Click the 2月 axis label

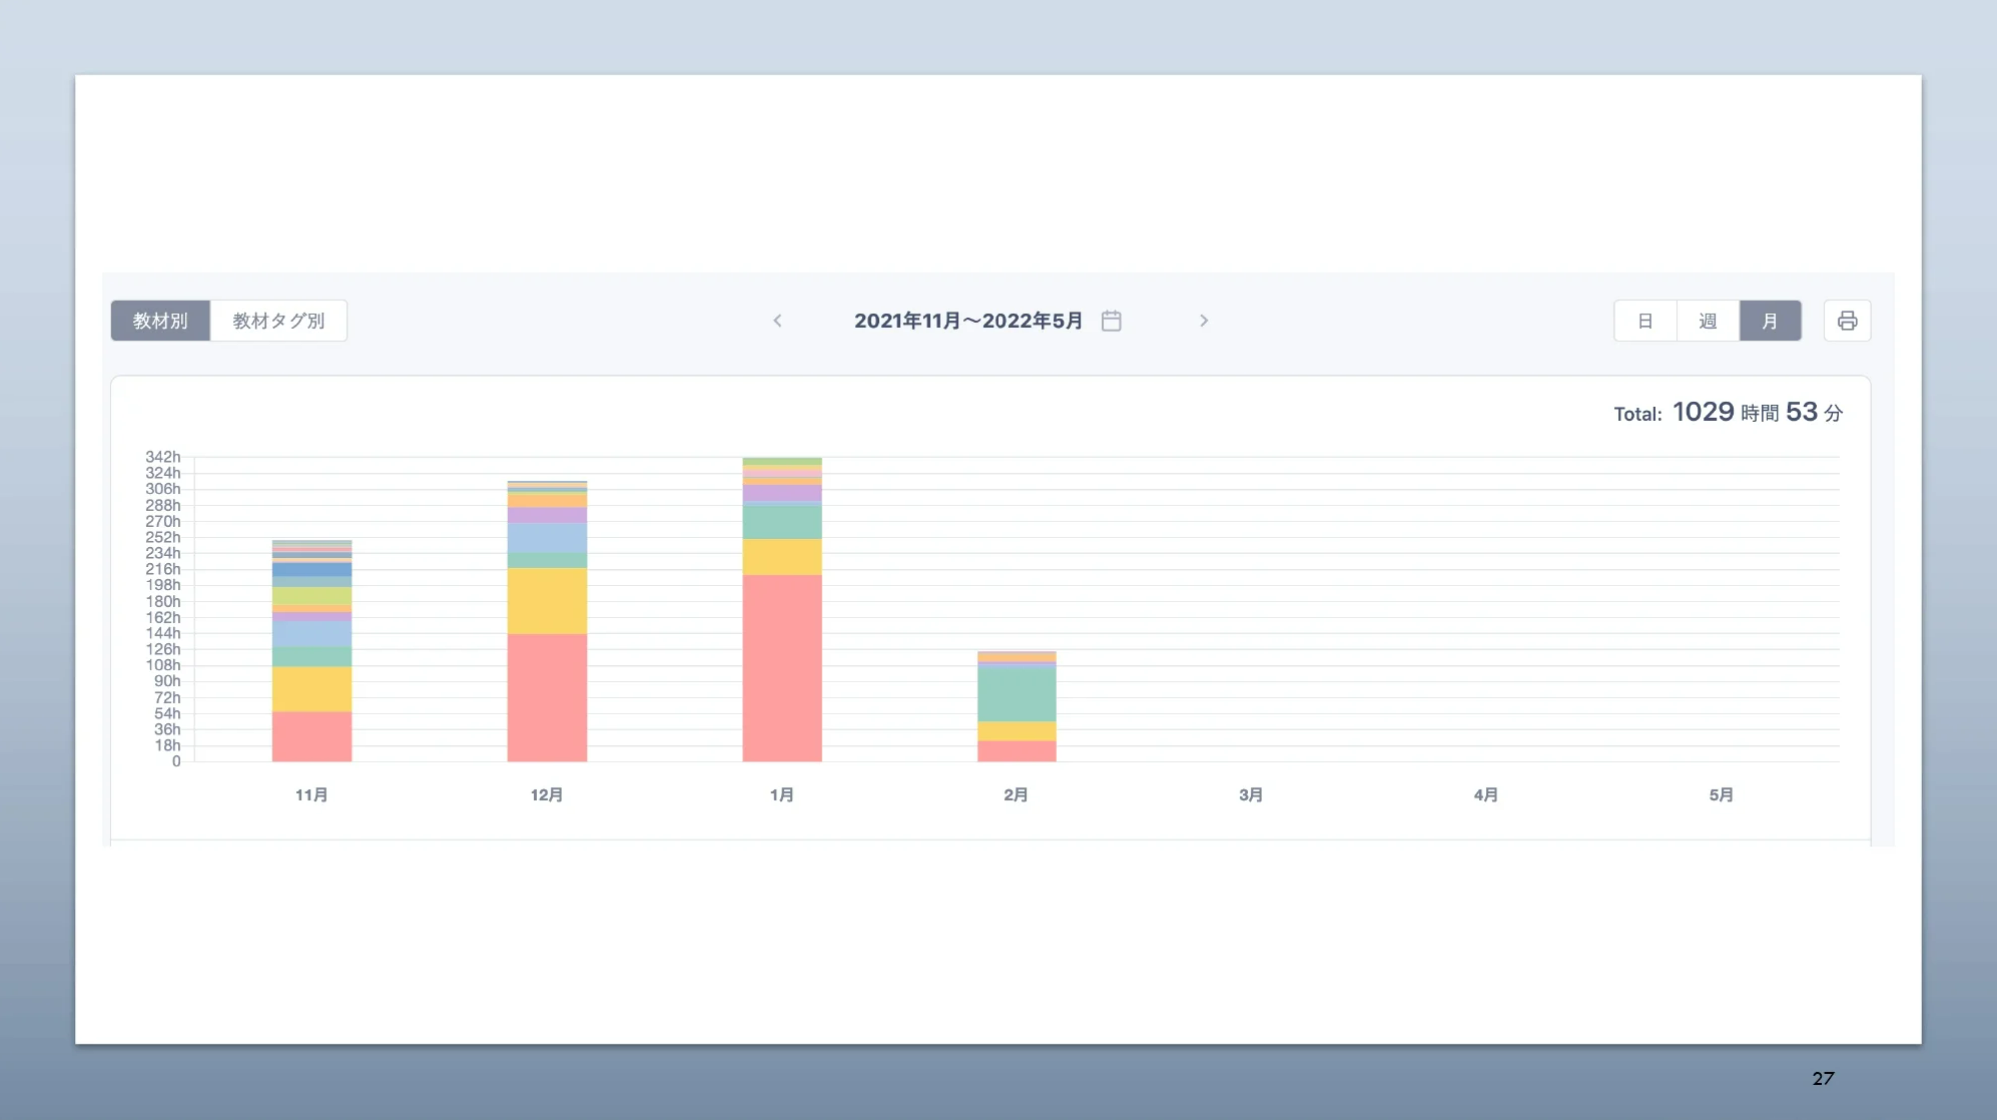point(1016,794)
